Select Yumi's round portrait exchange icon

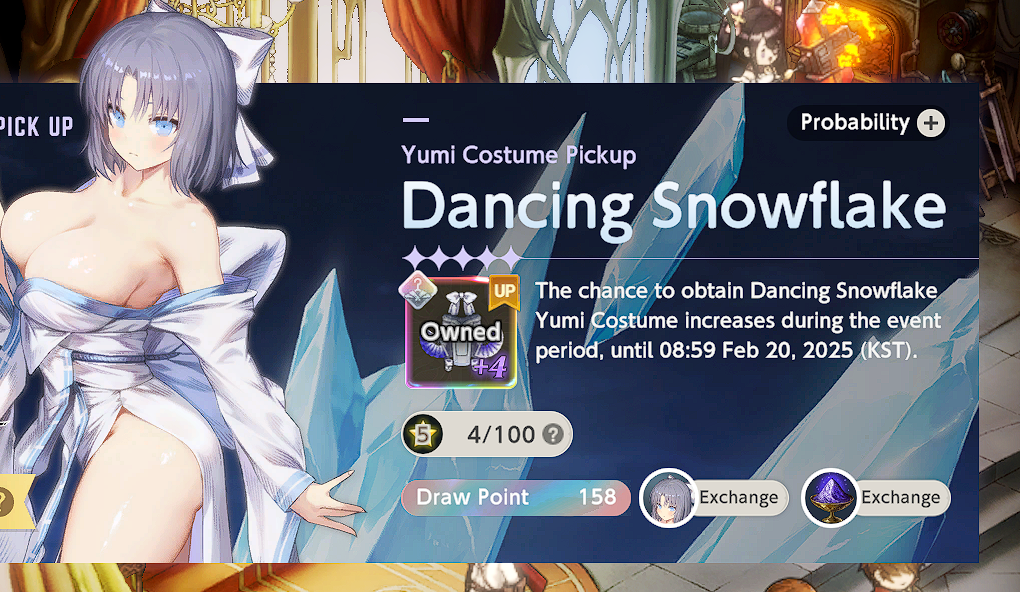[667, 498]
